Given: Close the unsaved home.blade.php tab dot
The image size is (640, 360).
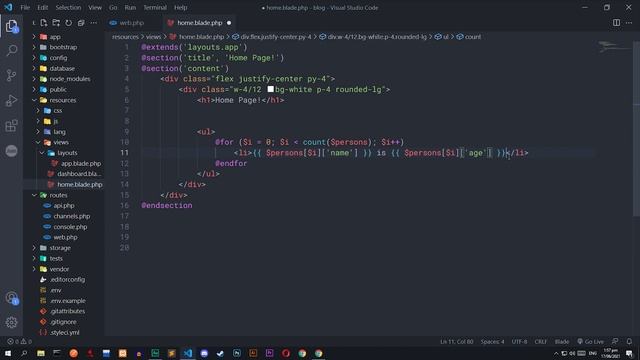Looking at the screenshot, I should tap(229, 23).
